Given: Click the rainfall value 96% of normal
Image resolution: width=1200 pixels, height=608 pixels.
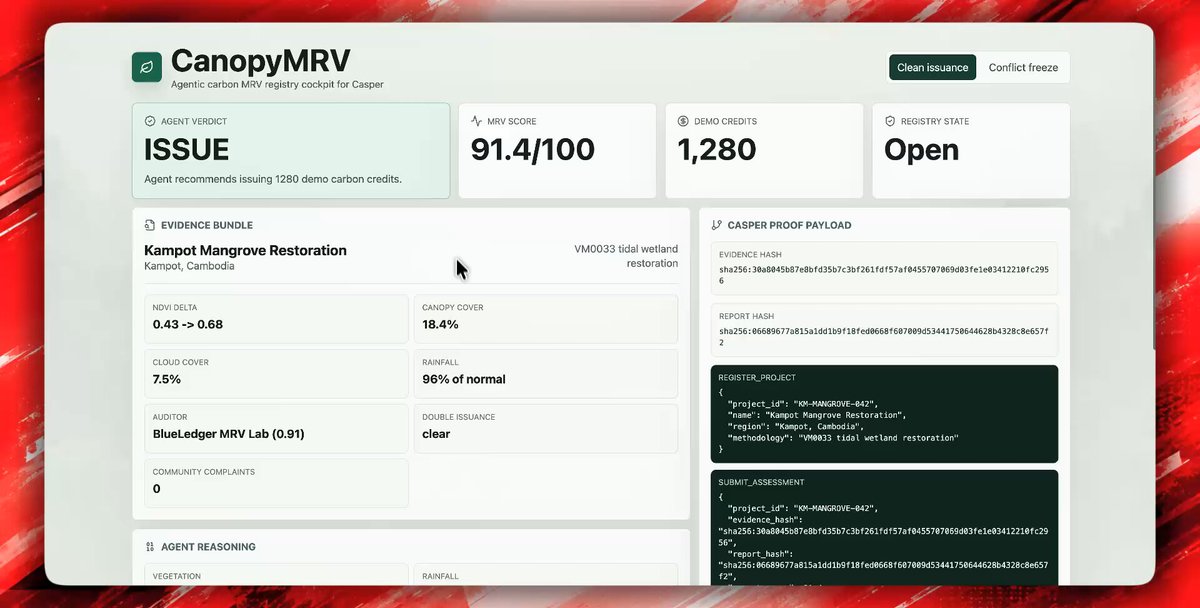Looking at the screenshot, I should [464, 379].
